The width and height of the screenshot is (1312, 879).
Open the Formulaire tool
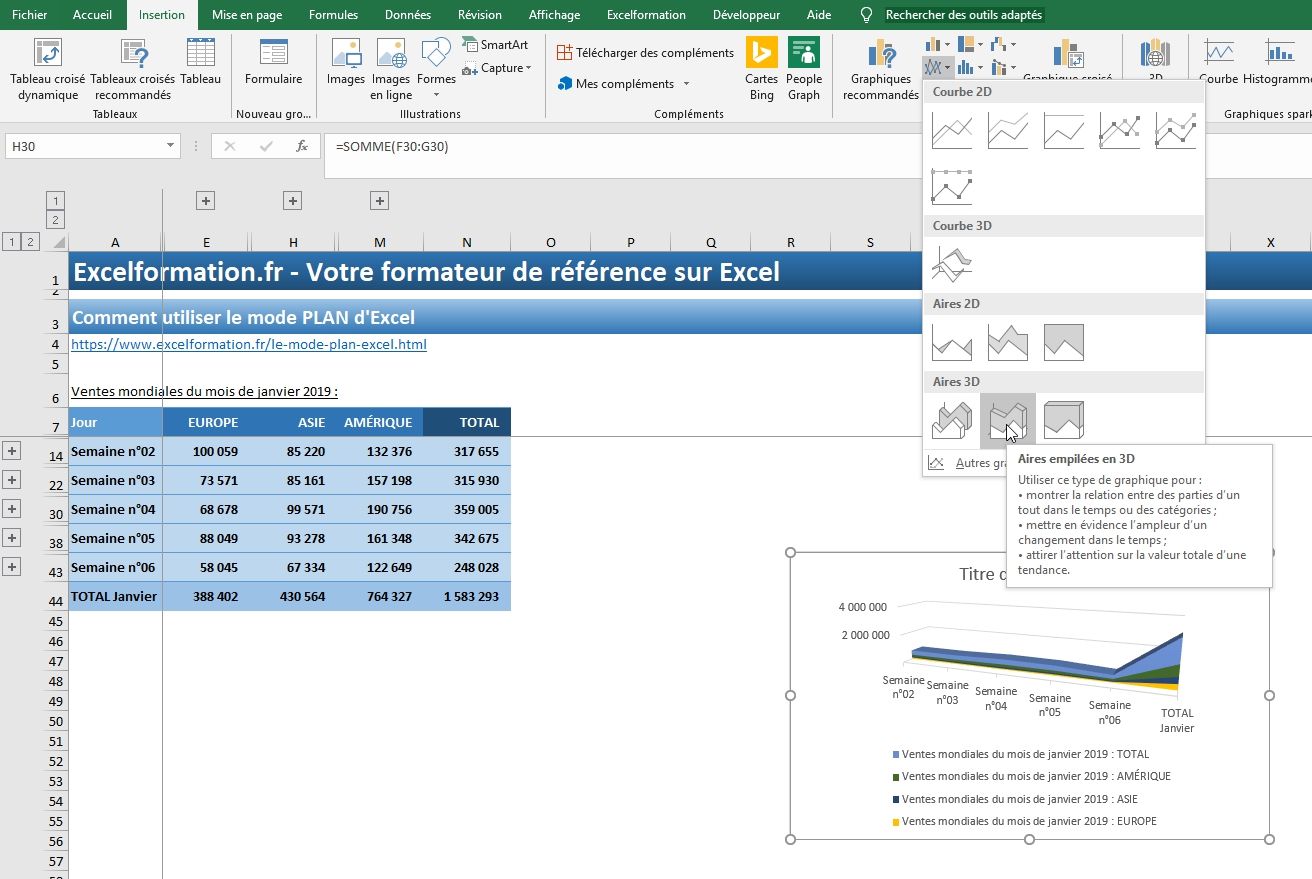tap(273, 56)
